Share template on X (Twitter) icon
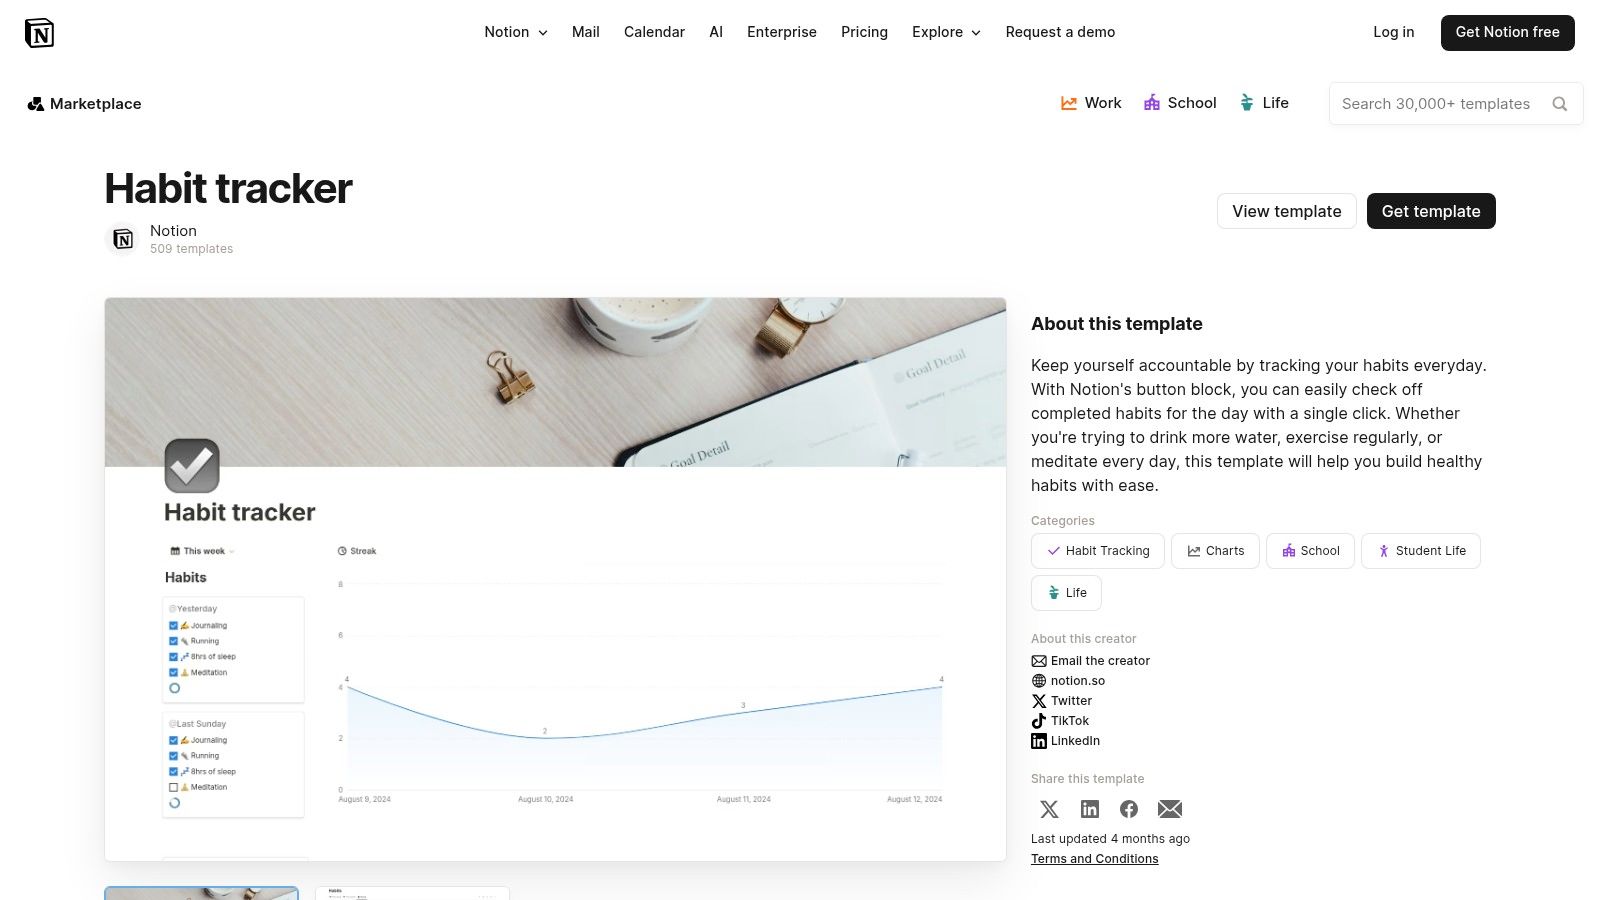 point(1049,809)
